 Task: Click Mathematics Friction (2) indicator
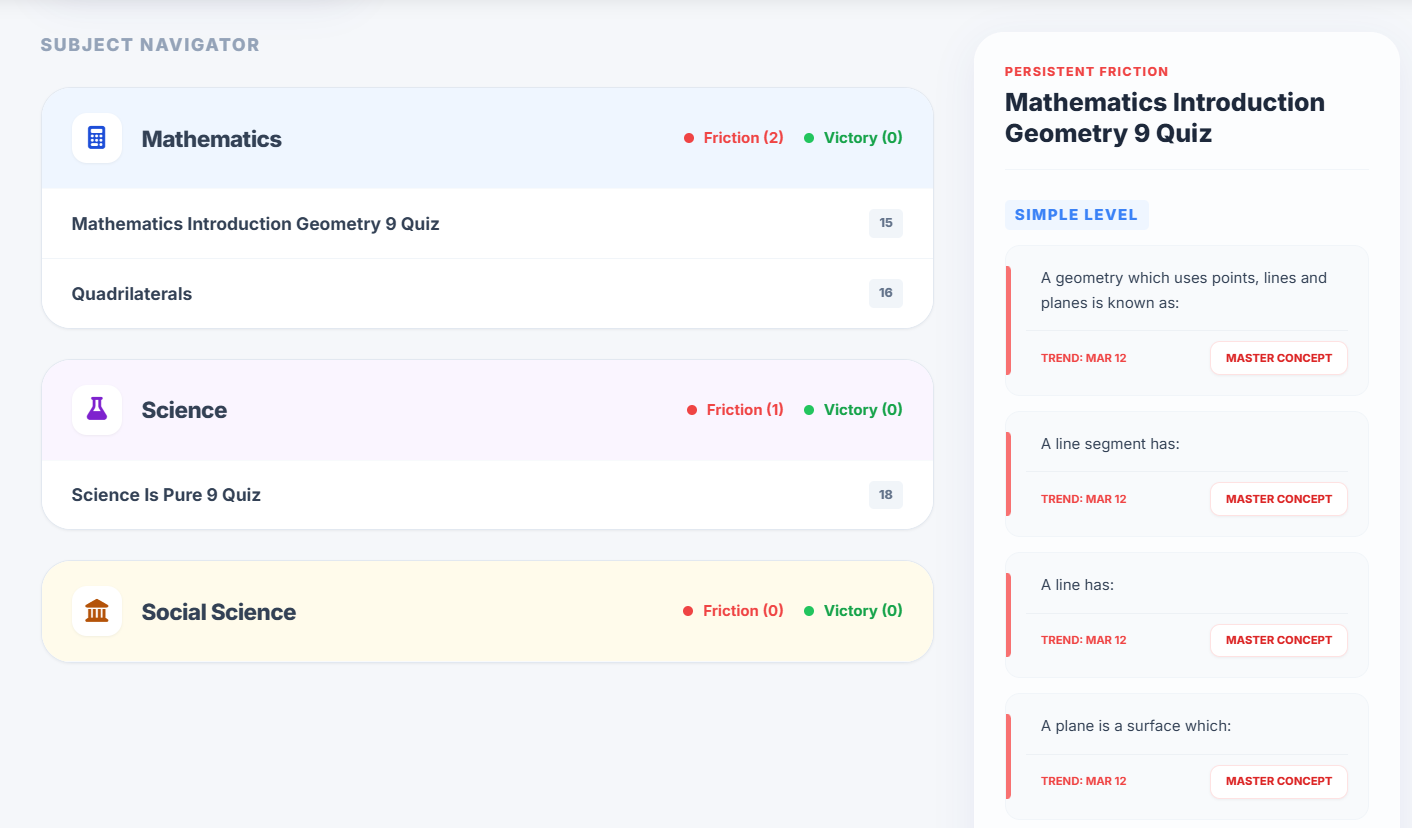pos(734,138)
